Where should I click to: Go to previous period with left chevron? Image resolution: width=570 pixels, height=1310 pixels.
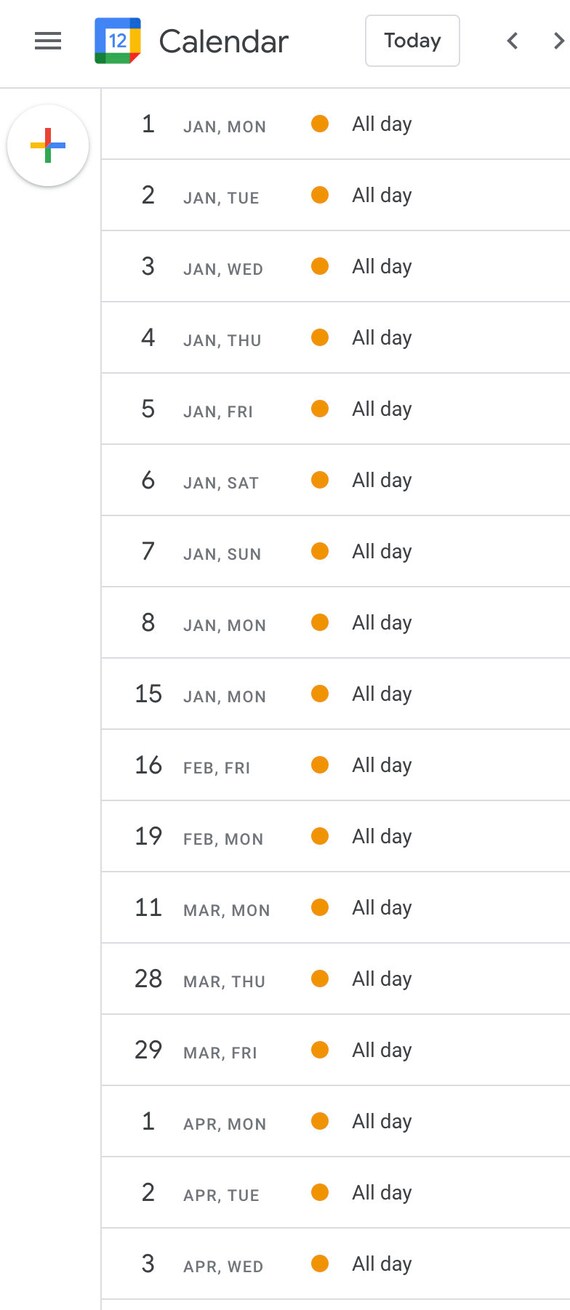tap(512, 41)
